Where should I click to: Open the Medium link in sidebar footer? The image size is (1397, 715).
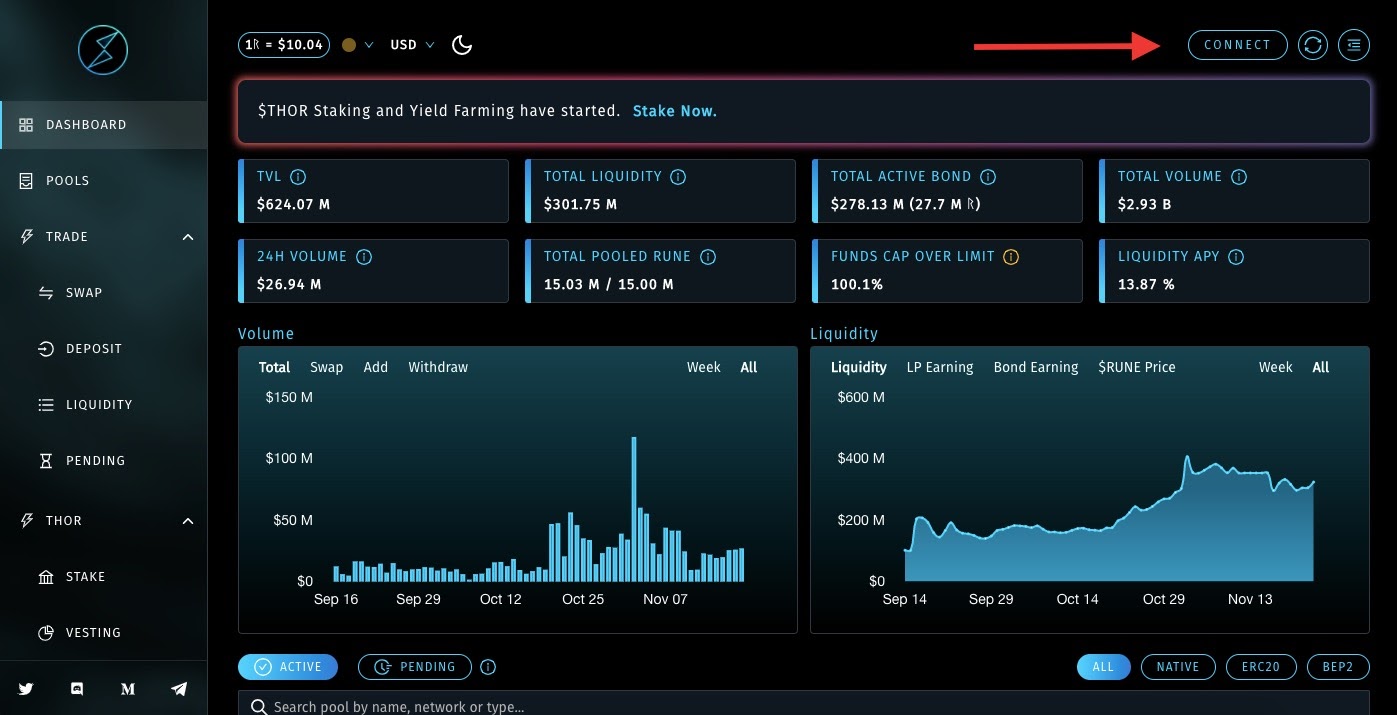tap(128, 689)
